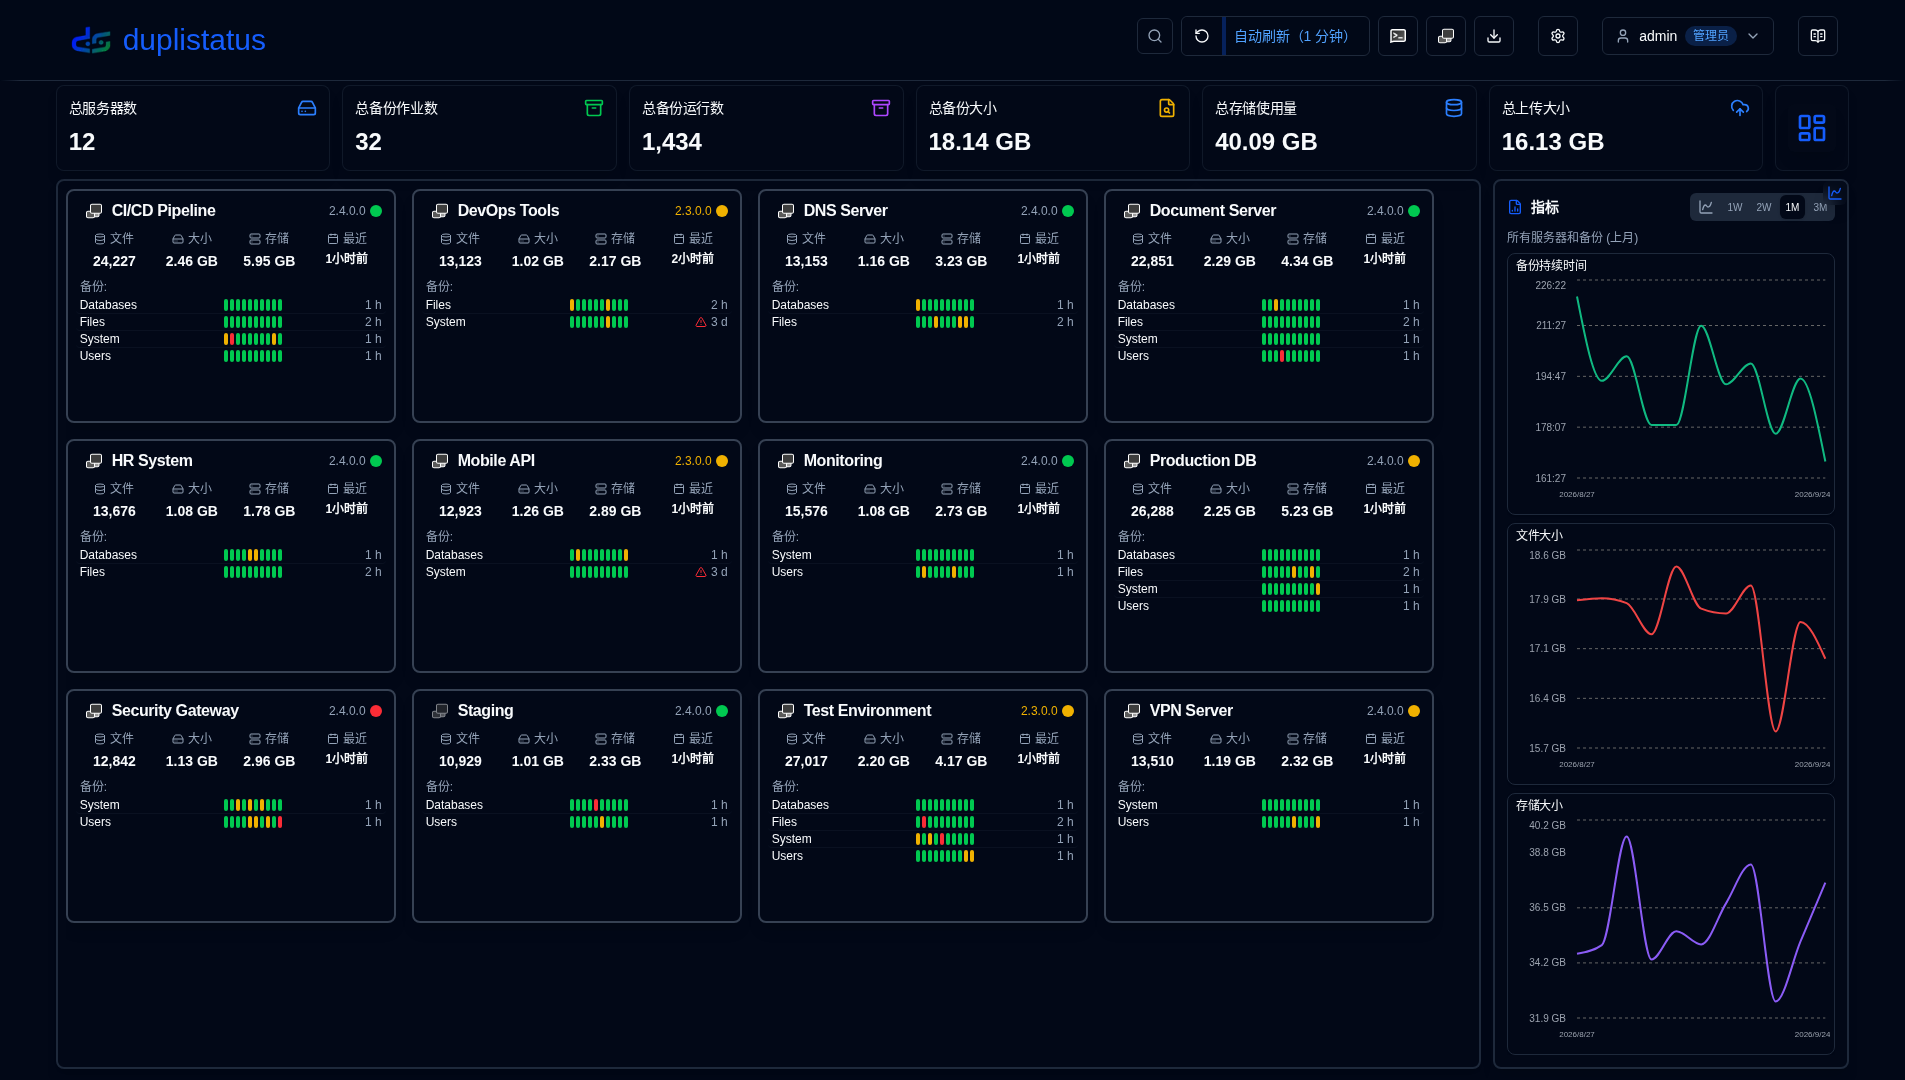Viewport: 1905px width, 1080px height.
Task: Select the 1M range tab
Action: [x=1792, y=207]
